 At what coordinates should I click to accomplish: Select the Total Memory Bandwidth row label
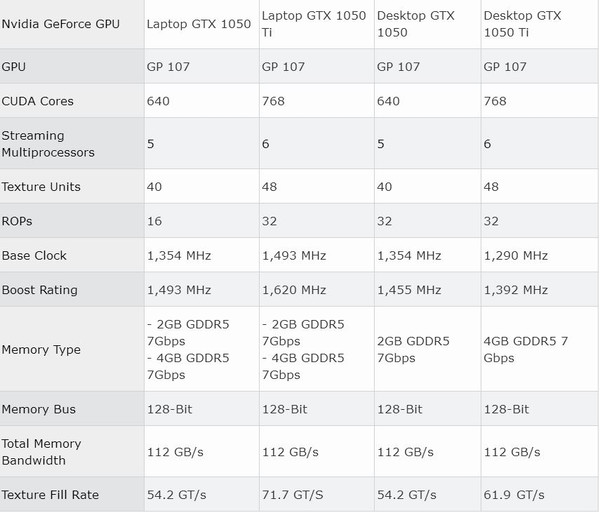[x=42, y=451]
